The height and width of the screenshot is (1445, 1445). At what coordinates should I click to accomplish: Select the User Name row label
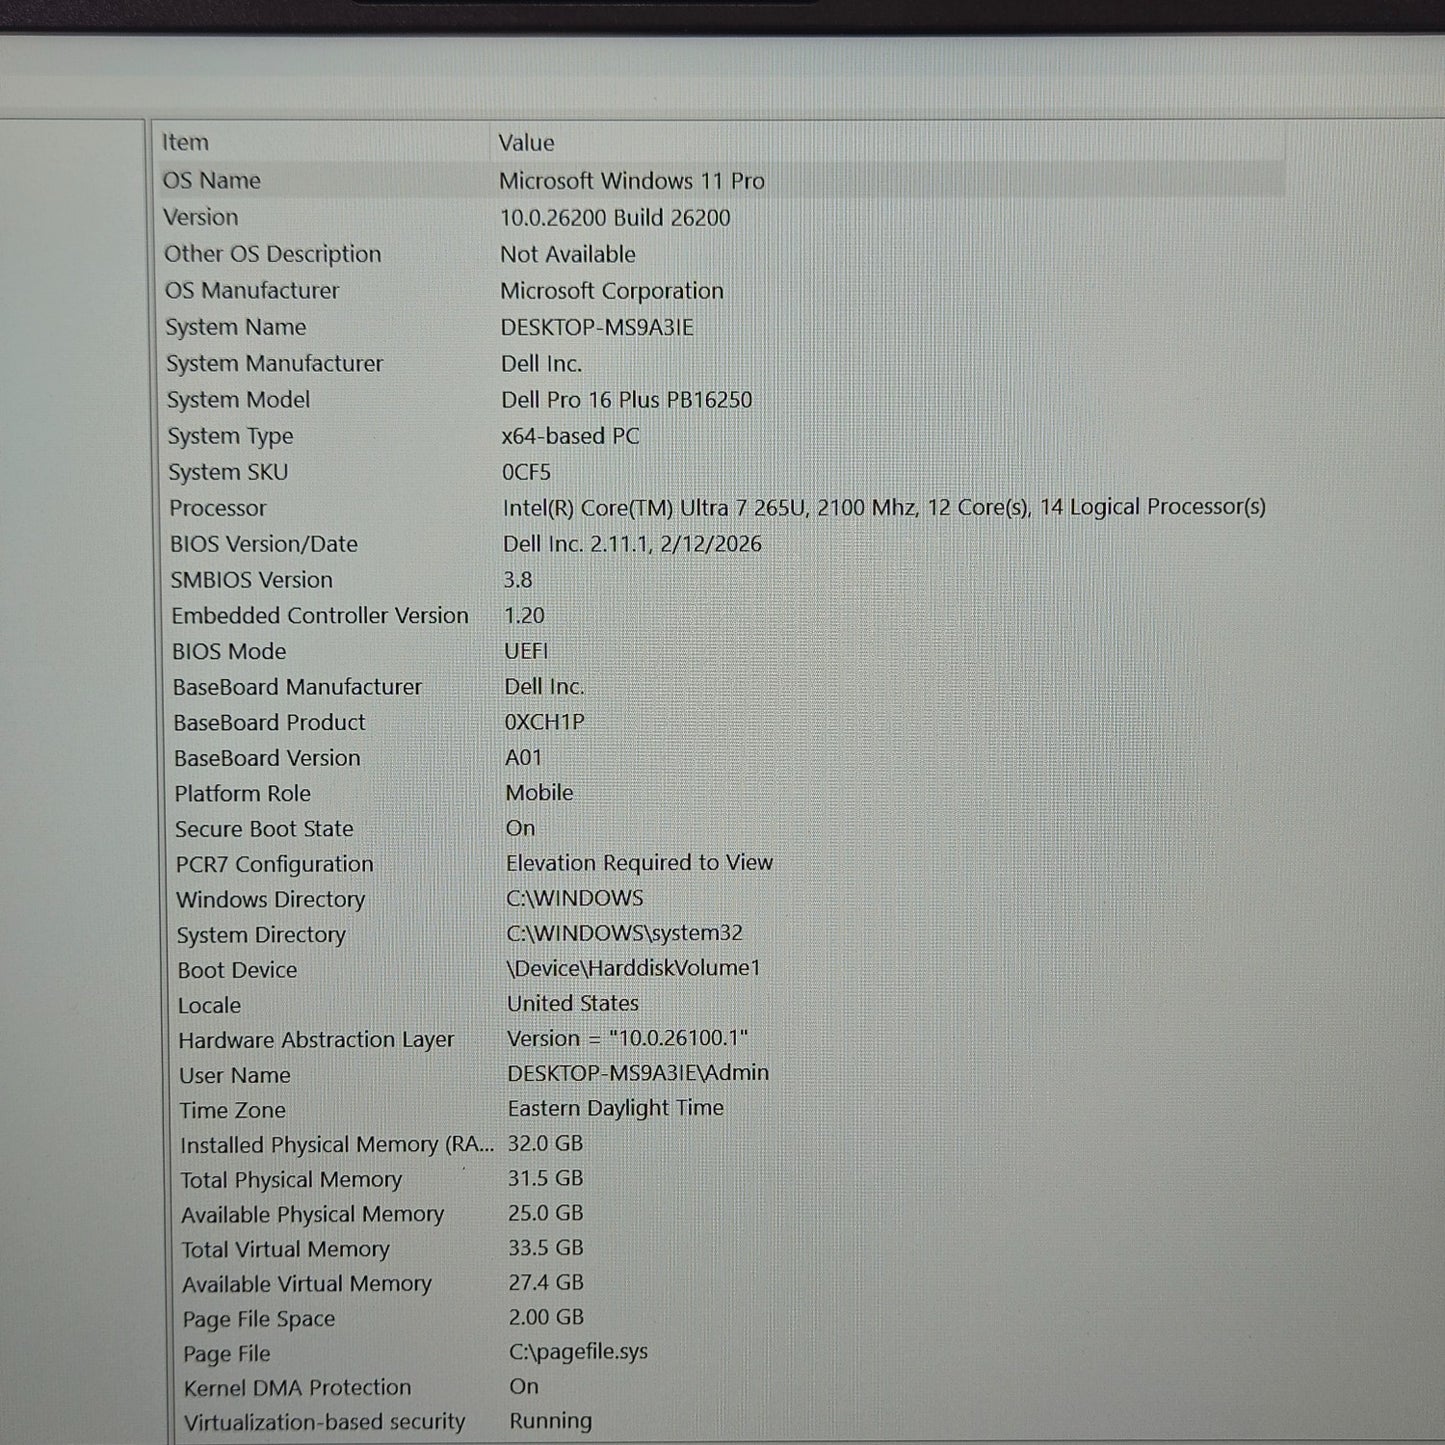click(x=235, y=1076)
